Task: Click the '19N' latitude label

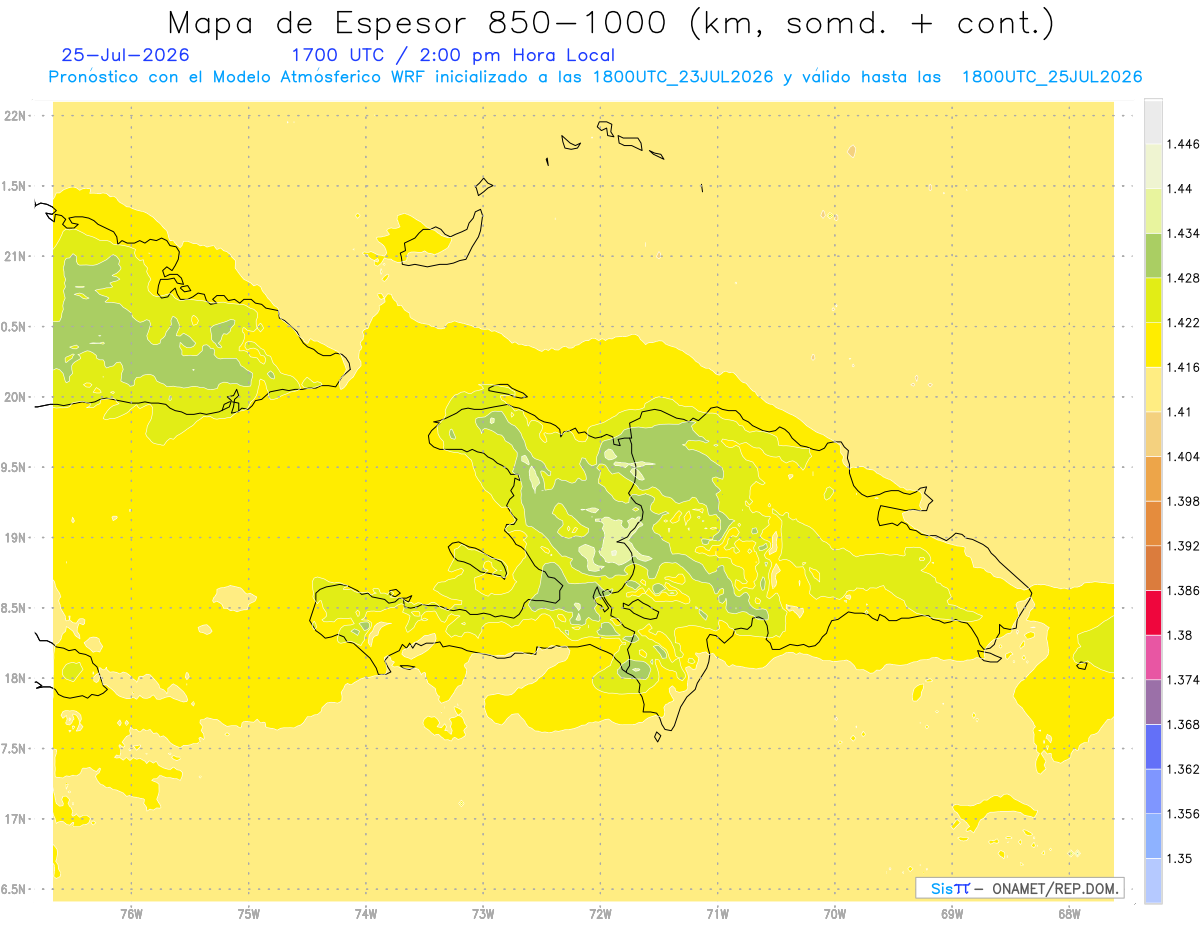Action: point(15,538)
